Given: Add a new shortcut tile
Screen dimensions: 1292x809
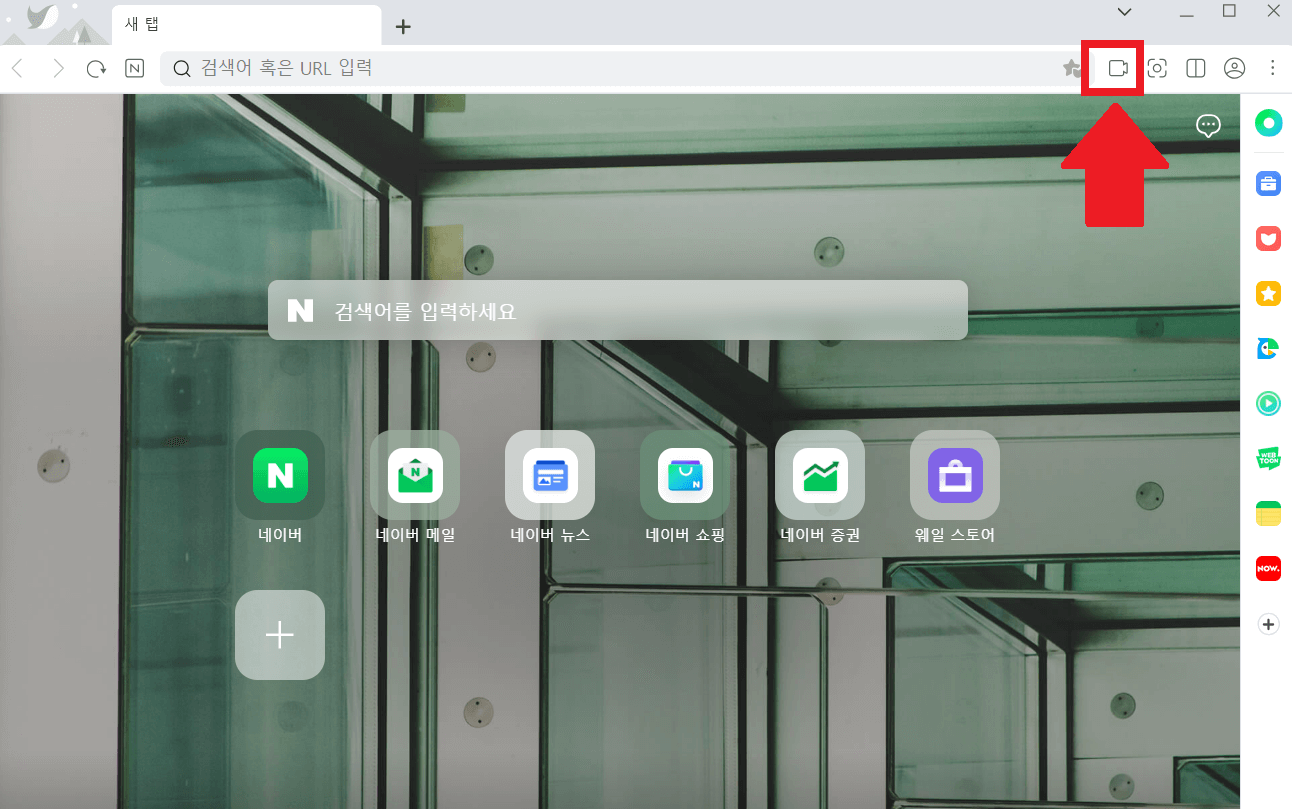Looking at the screenshot, I should (280, 635).
